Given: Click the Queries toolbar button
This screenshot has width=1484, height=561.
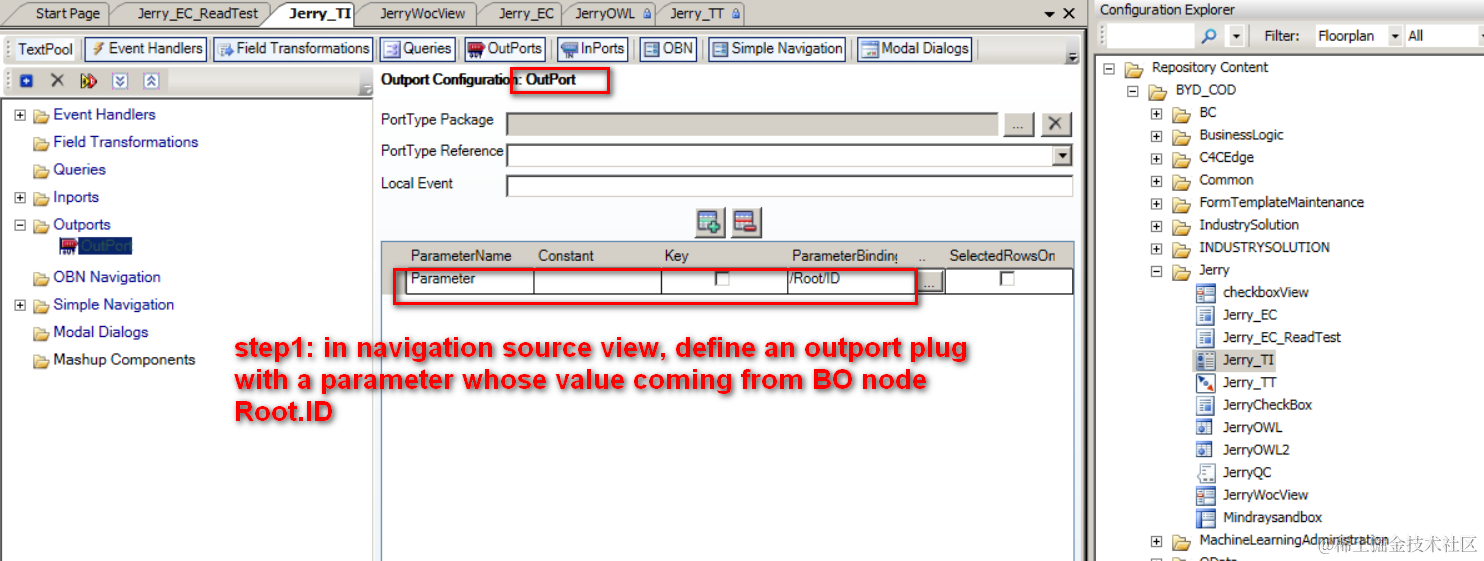Looking at the screenshot, I should click(x=417, y=48).
